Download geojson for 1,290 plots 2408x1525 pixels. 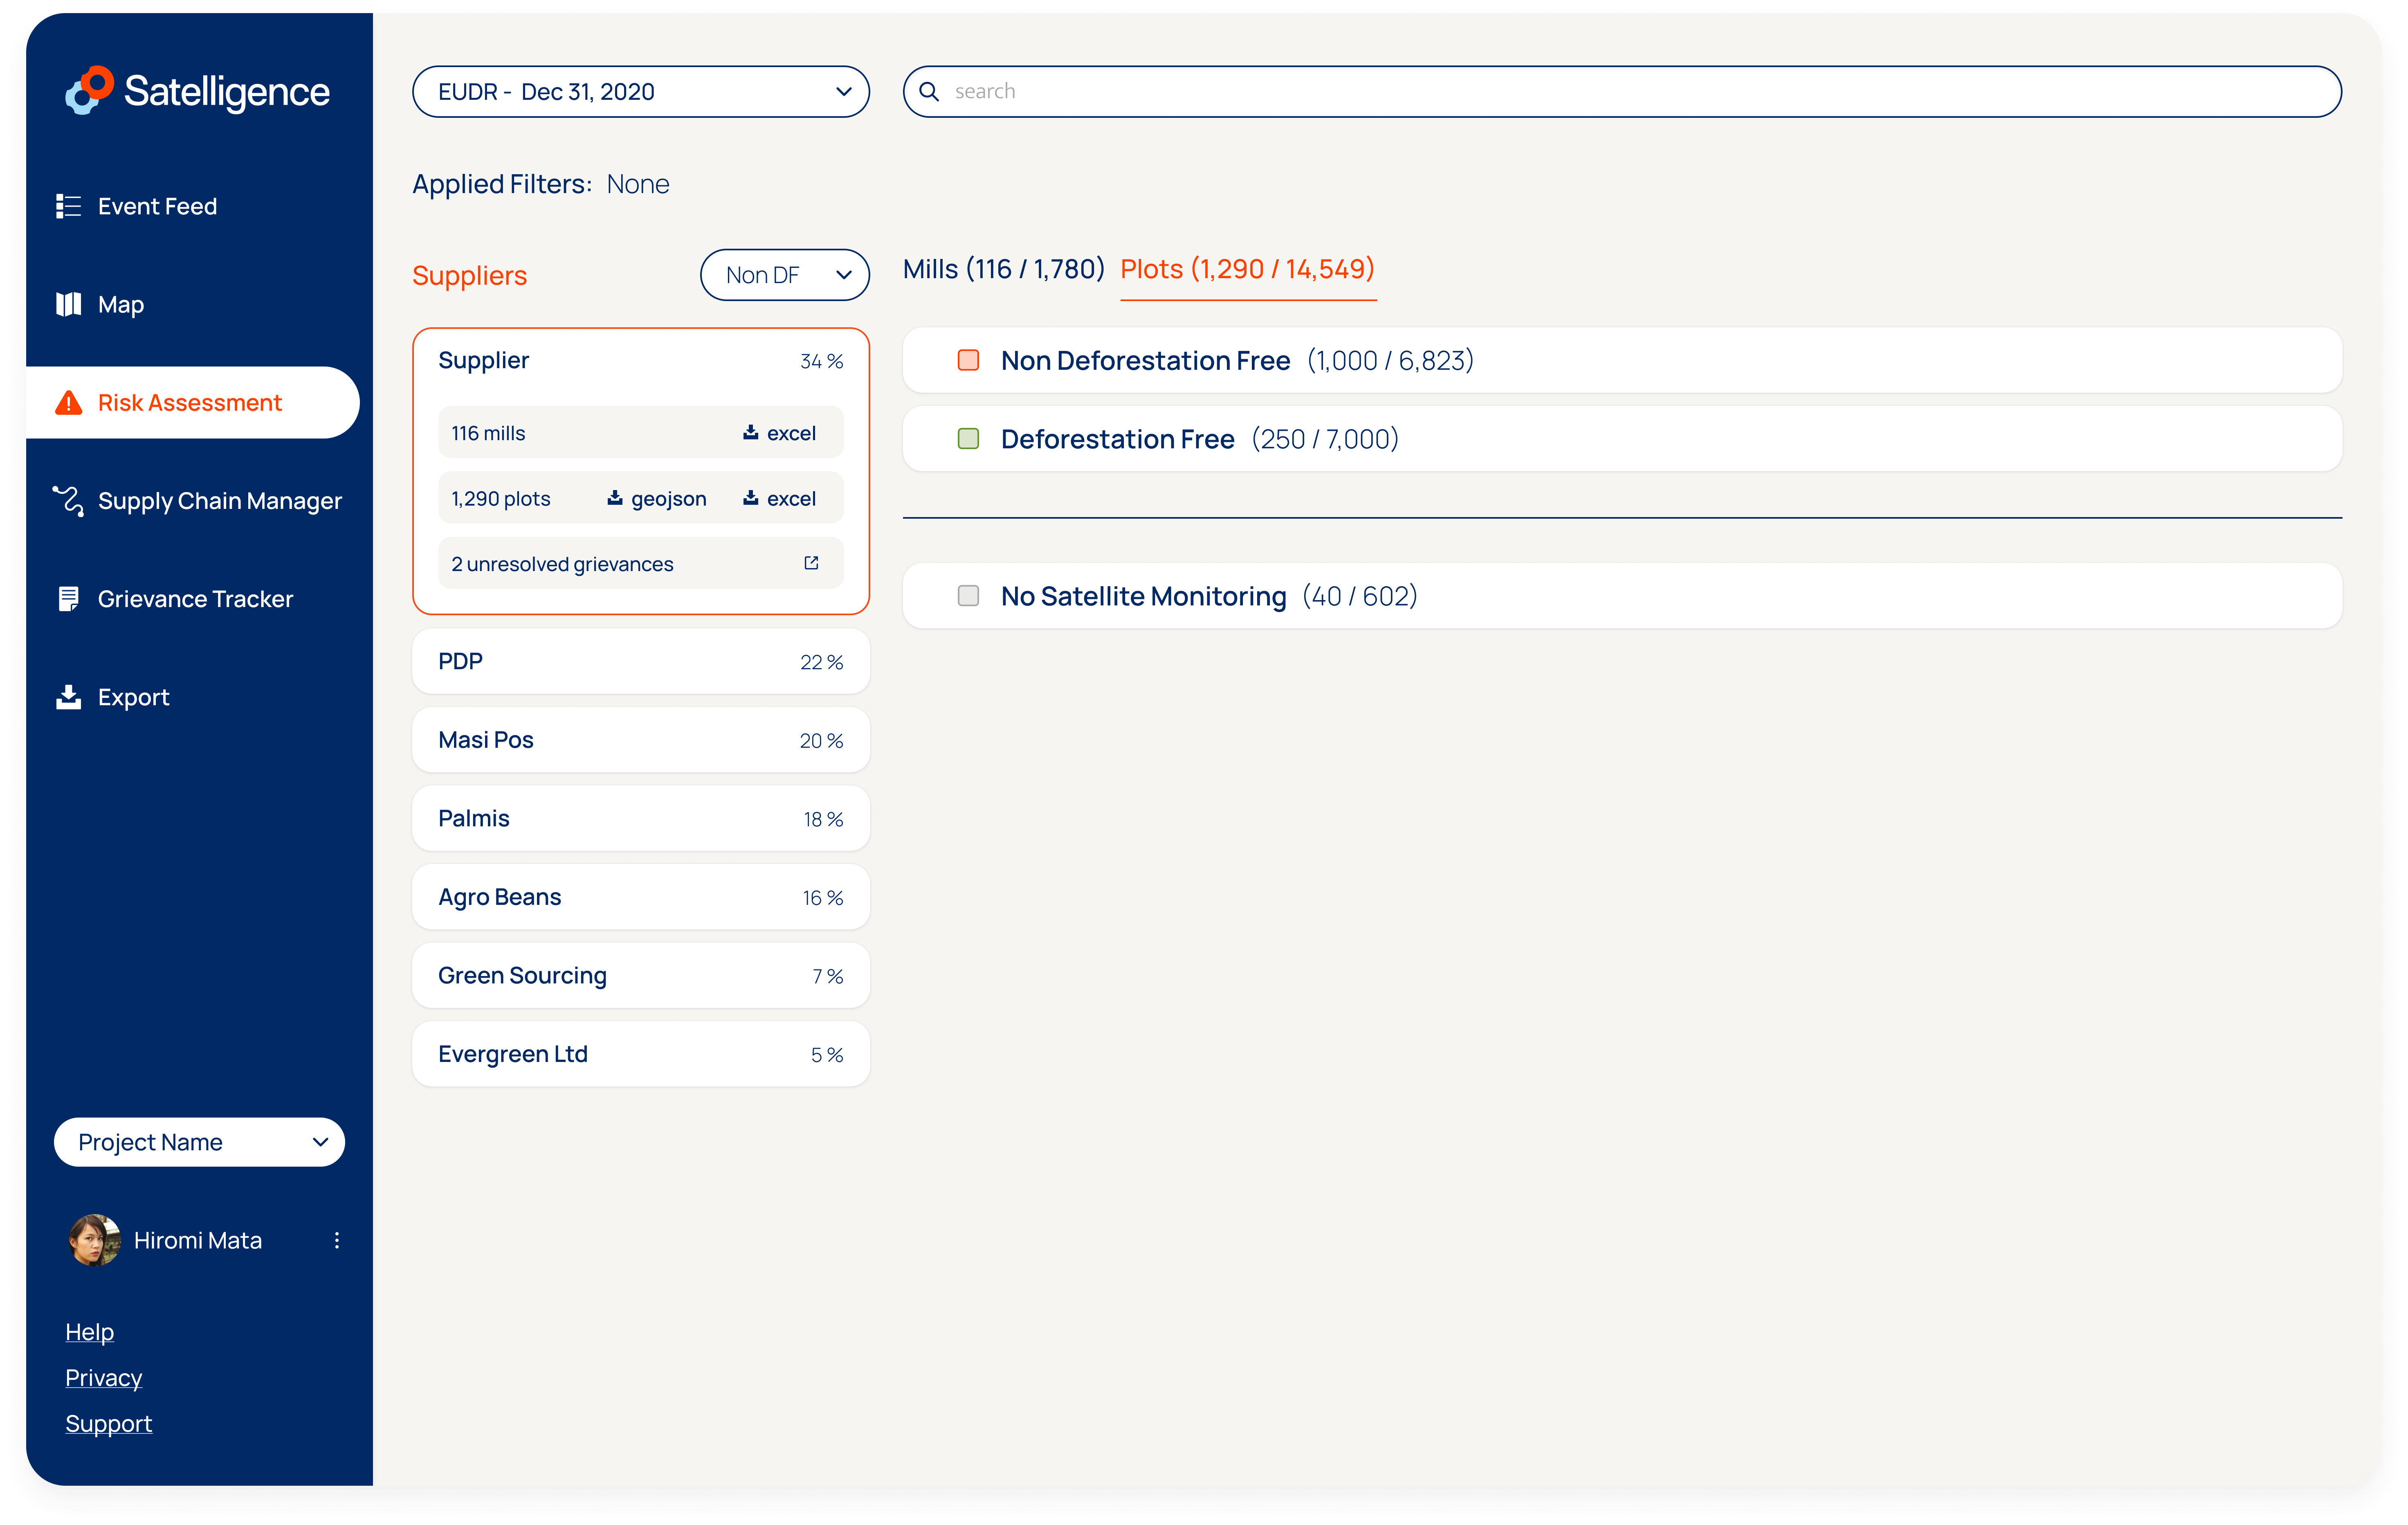[x=656, y=498]
